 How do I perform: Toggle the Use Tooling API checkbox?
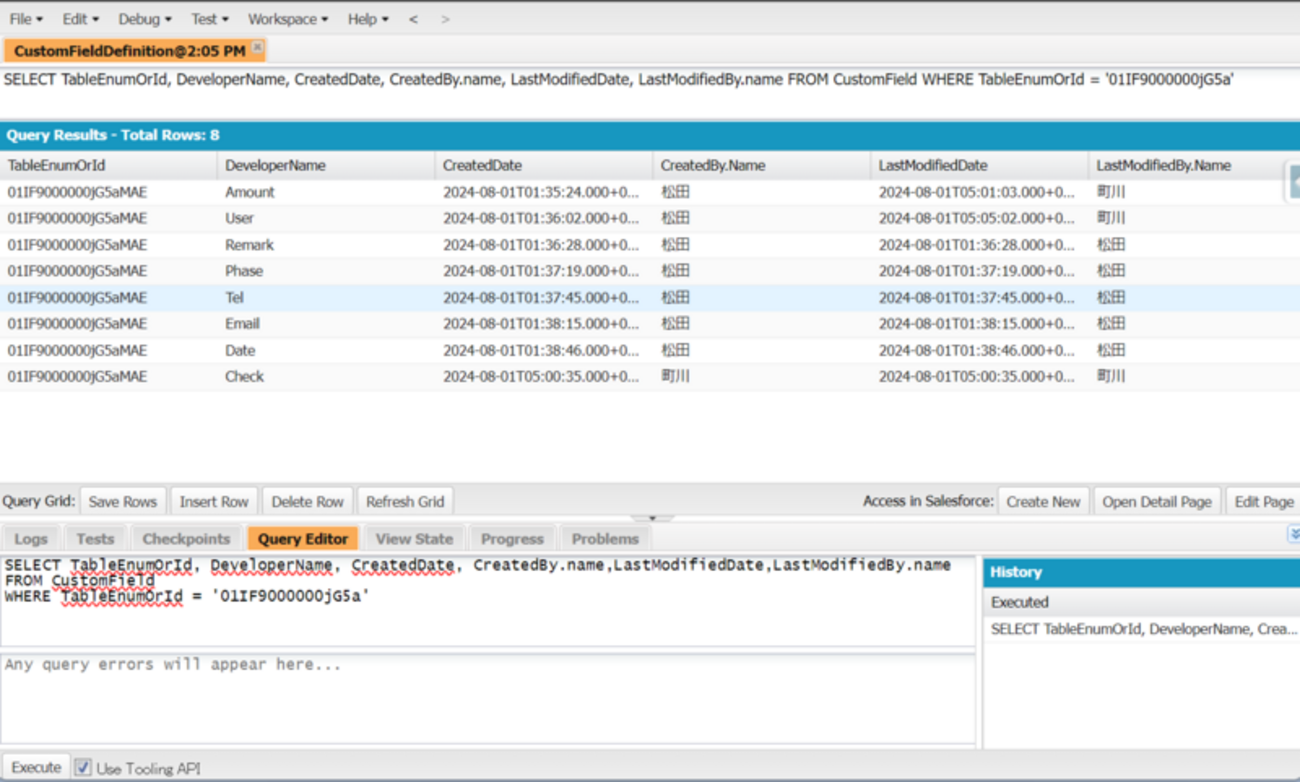coord(84,768)
